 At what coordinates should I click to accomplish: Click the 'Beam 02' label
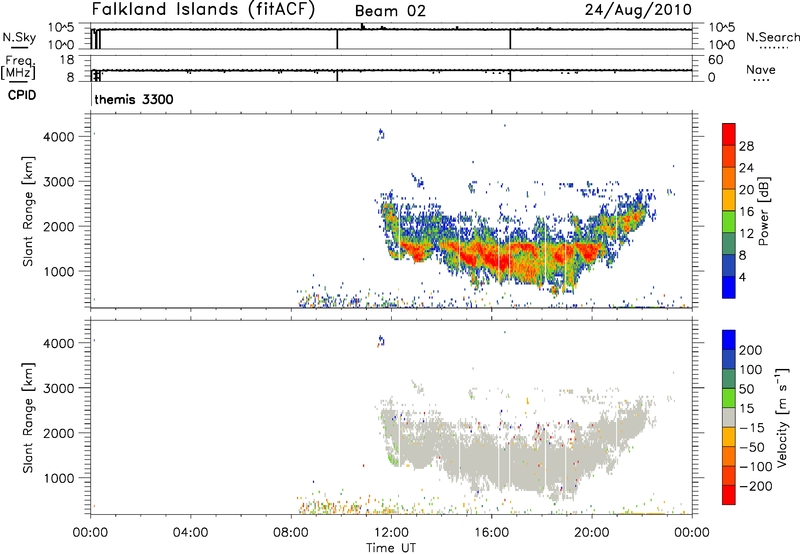tap(390, 11)
